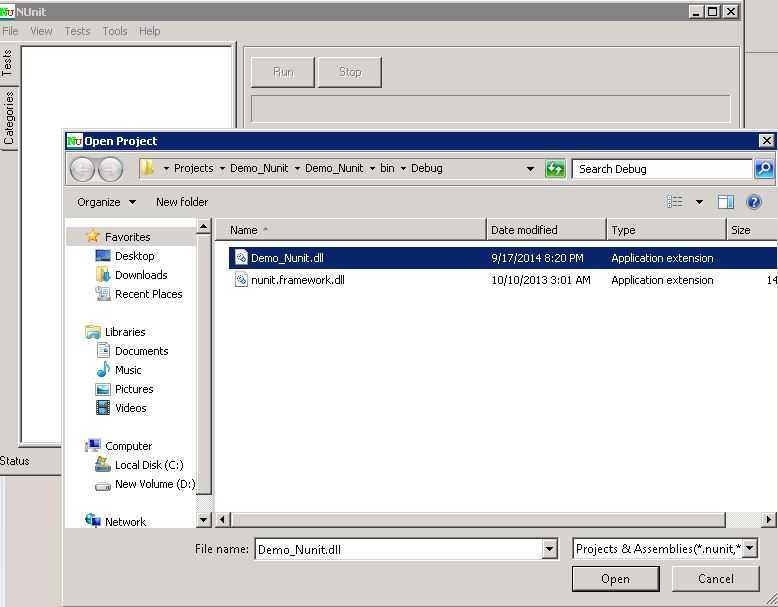Expand the File name combo box arrow

tap(549, 549)
